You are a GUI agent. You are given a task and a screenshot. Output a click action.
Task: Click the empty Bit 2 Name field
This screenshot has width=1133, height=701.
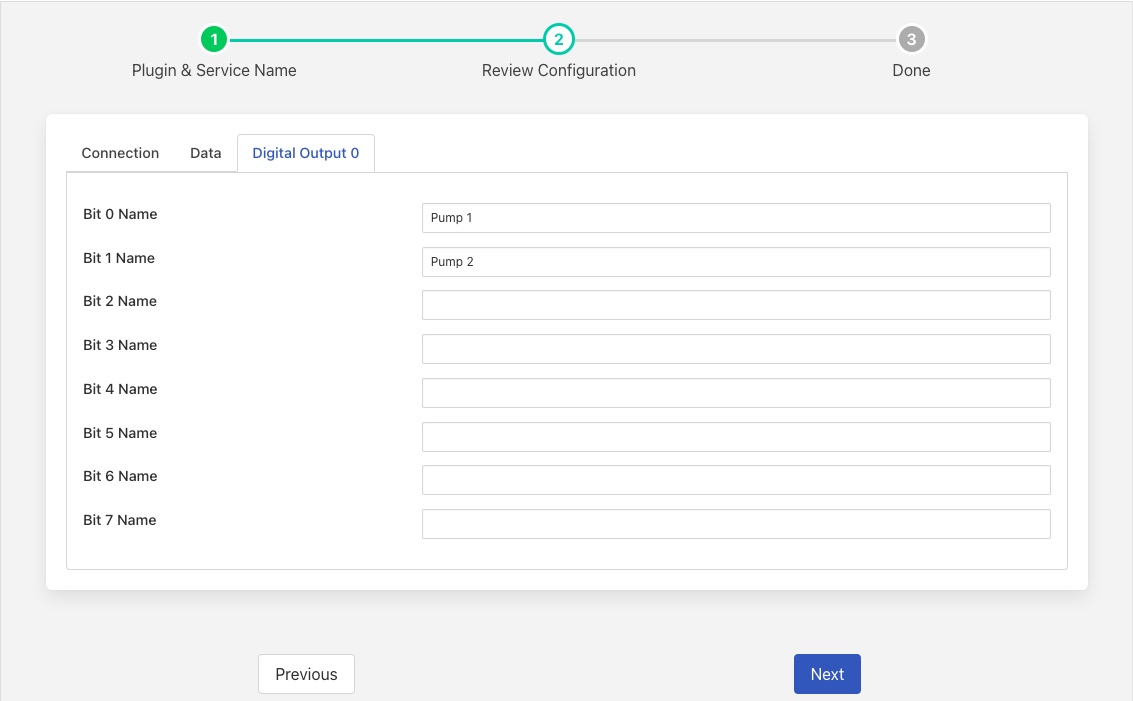click(735, 305)
